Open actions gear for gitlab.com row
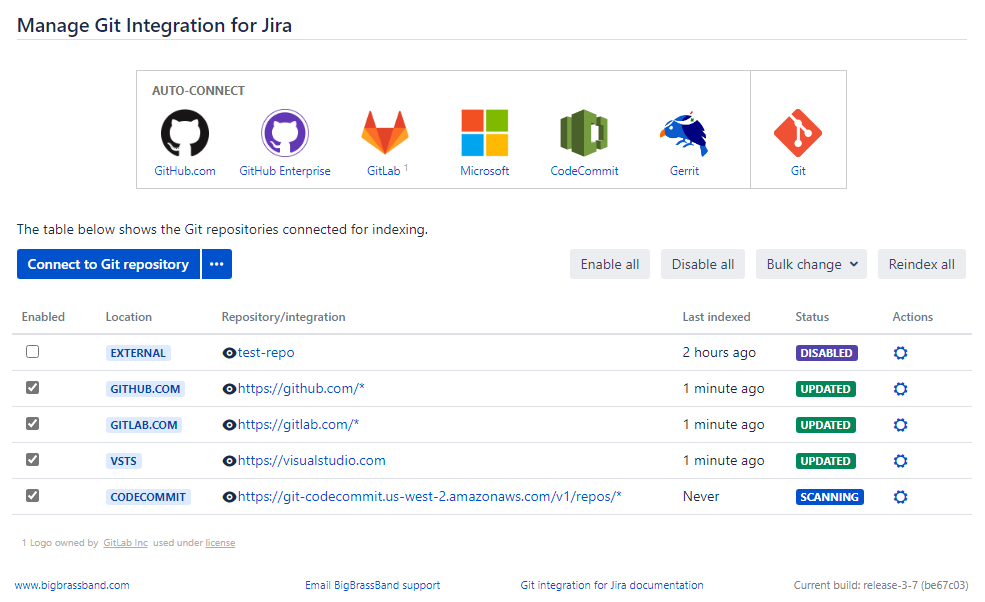The width and height of the screenshot is (985, 602). pos(900,425)
